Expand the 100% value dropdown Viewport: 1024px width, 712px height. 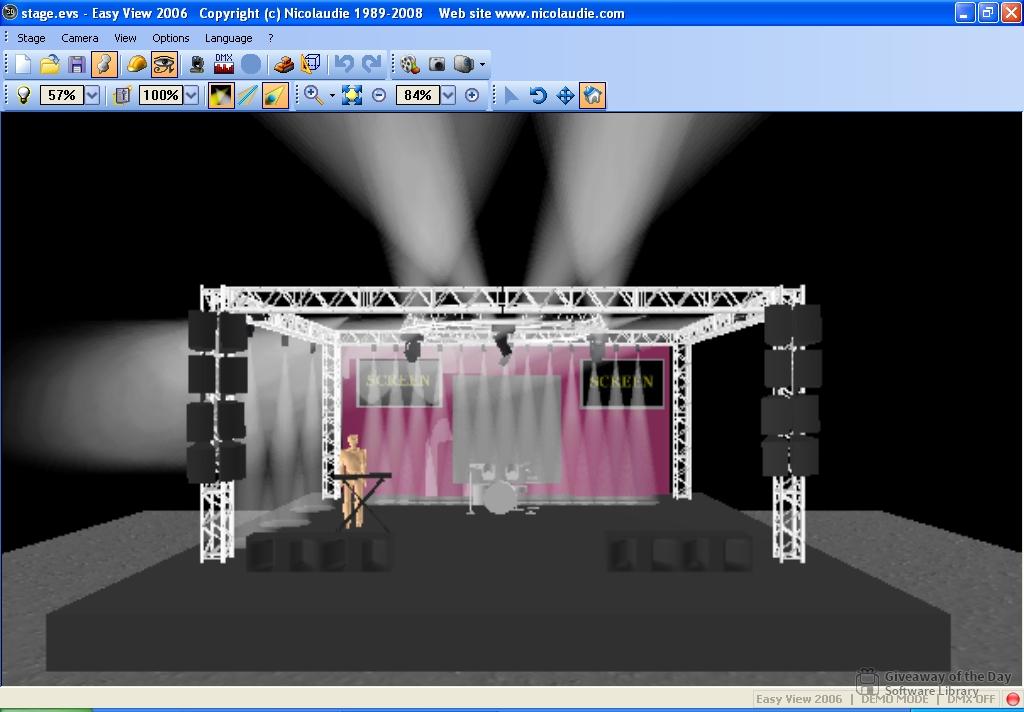pos(191,95)
